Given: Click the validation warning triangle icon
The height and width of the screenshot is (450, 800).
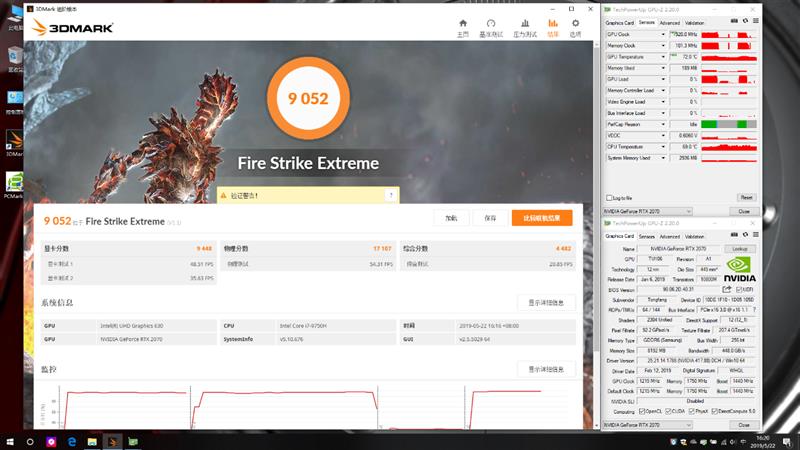Looking at the screenshot, I should pyautogui.click(x=223, y=195).
